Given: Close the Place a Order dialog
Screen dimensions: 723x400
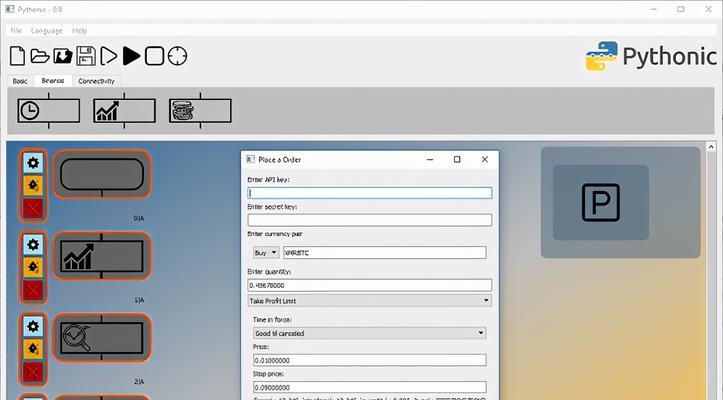Looking at the screenshot, I should coord(485,159).
